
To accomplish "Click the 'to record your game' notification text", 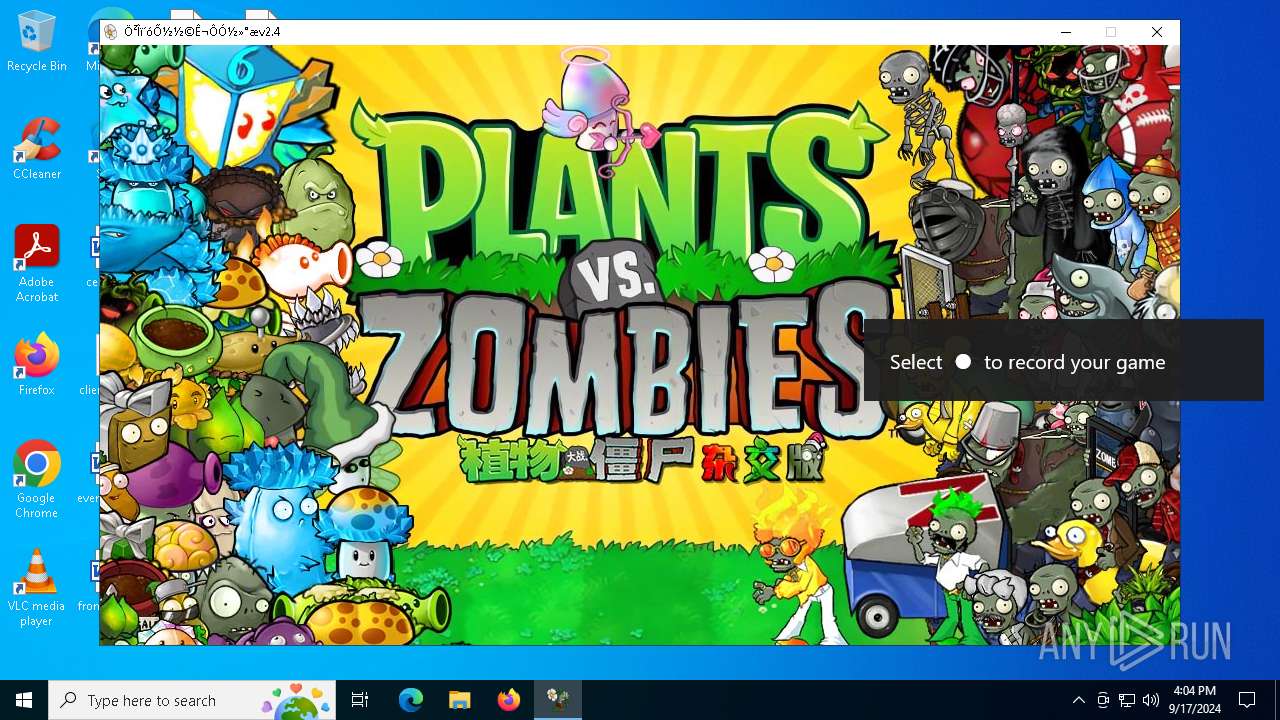I will coord(1074,362).
